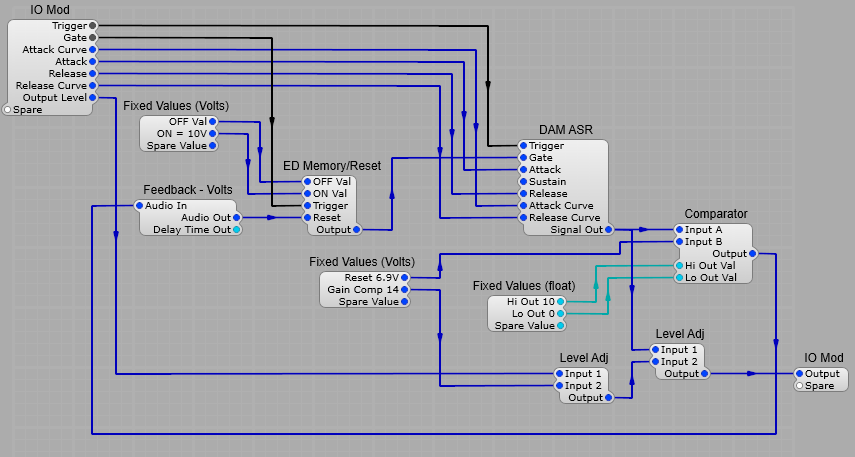
Task: Click the Output pin on the right IO Mod
Action: (799, 373)
